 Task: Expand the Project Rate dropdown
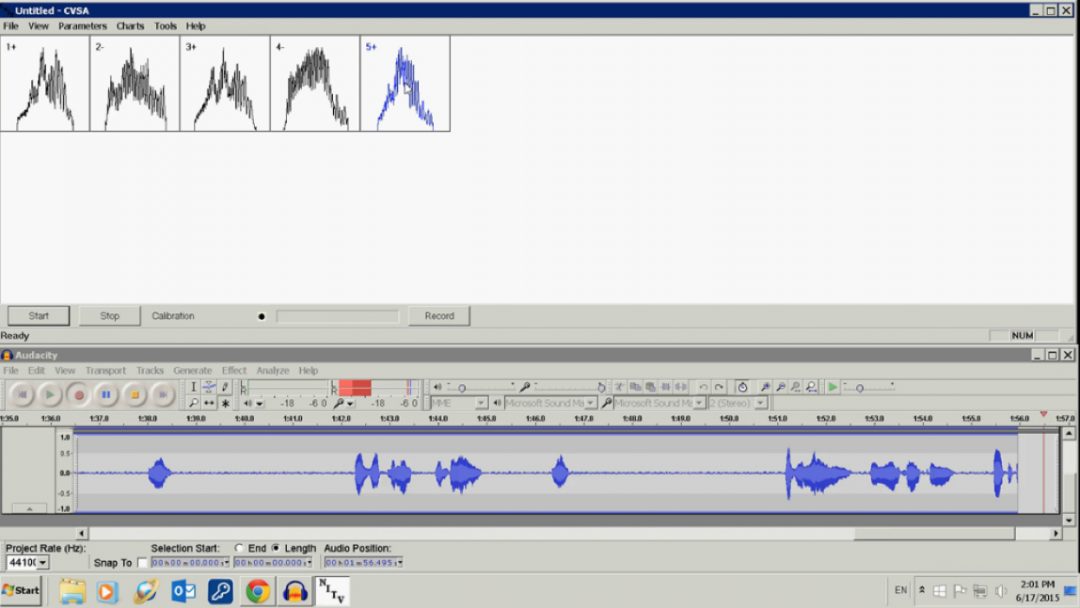tap(43, 563)
